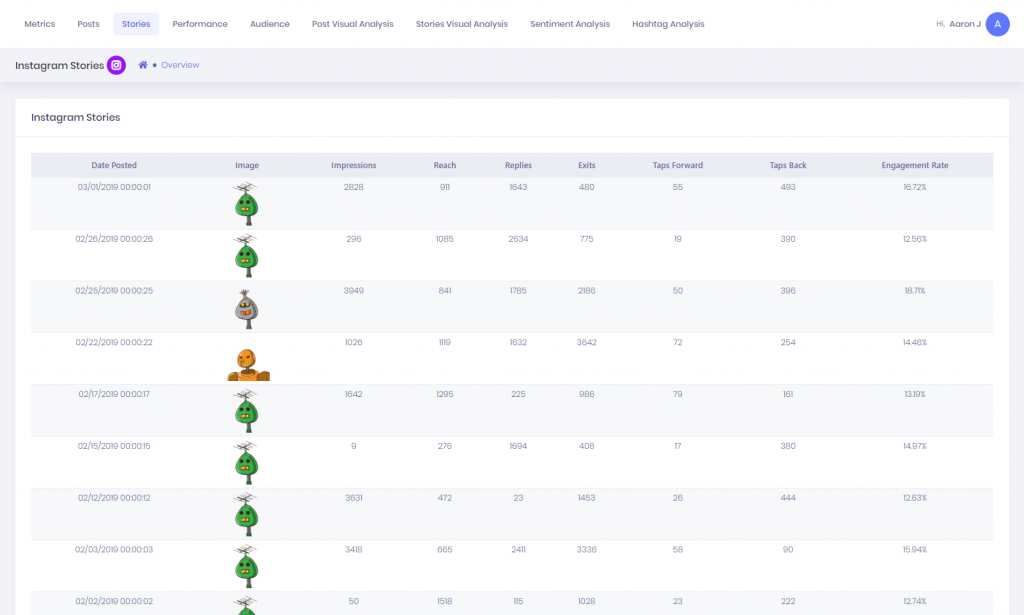Switch to the Stories Visual Analysis tab

(x=462, y=24)
